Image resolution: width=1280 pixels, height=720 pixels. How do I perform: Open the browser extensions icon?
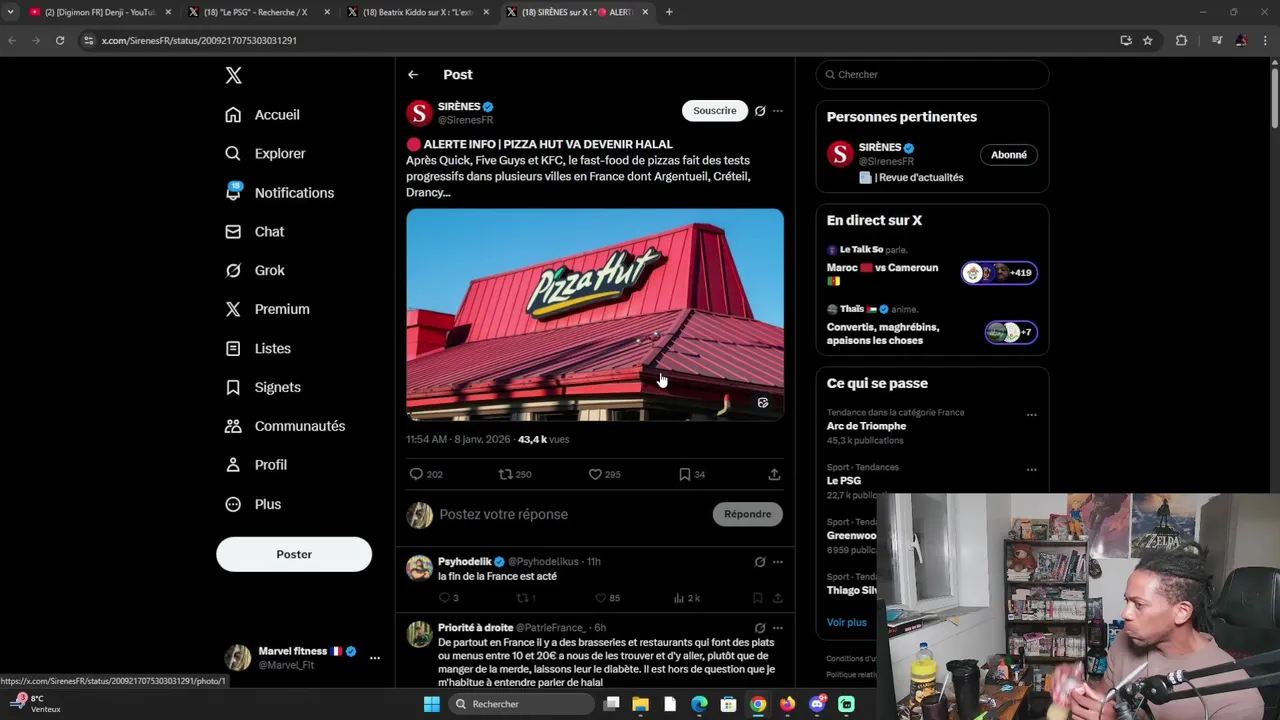click(x=1181, y=41)
